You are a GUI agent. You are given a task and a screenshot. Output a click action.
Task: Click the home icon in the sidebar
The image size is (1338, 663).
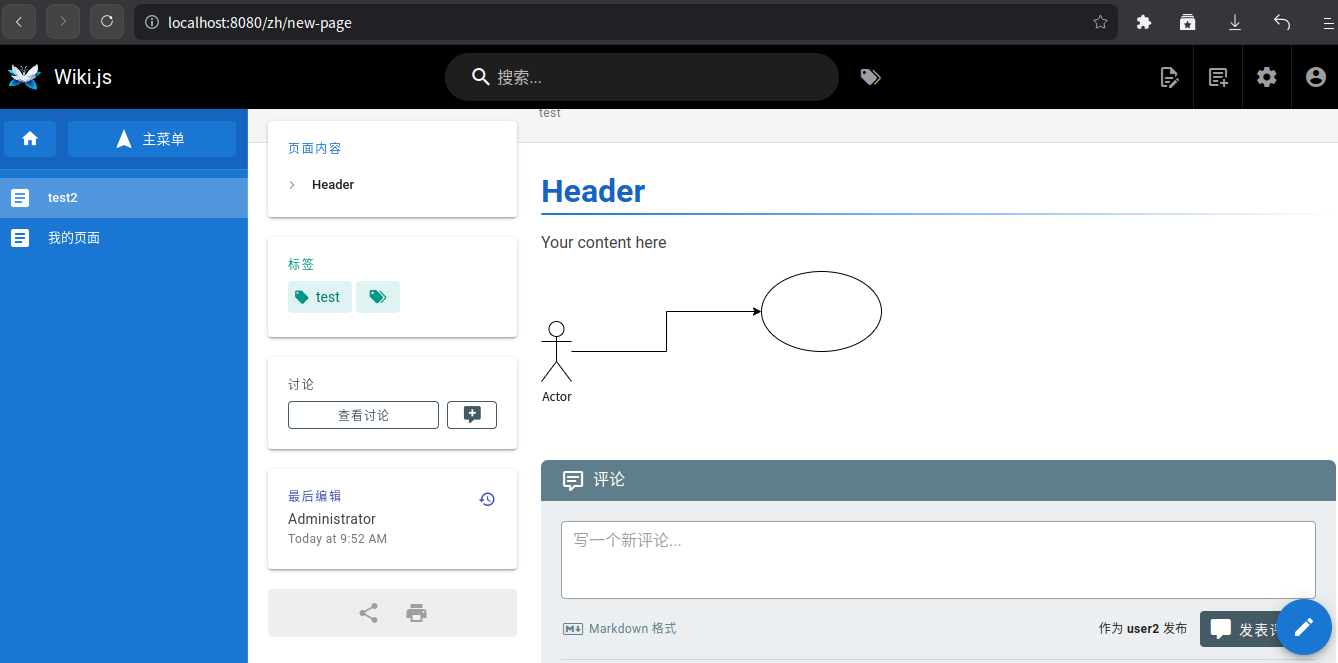tap(30, 138)
